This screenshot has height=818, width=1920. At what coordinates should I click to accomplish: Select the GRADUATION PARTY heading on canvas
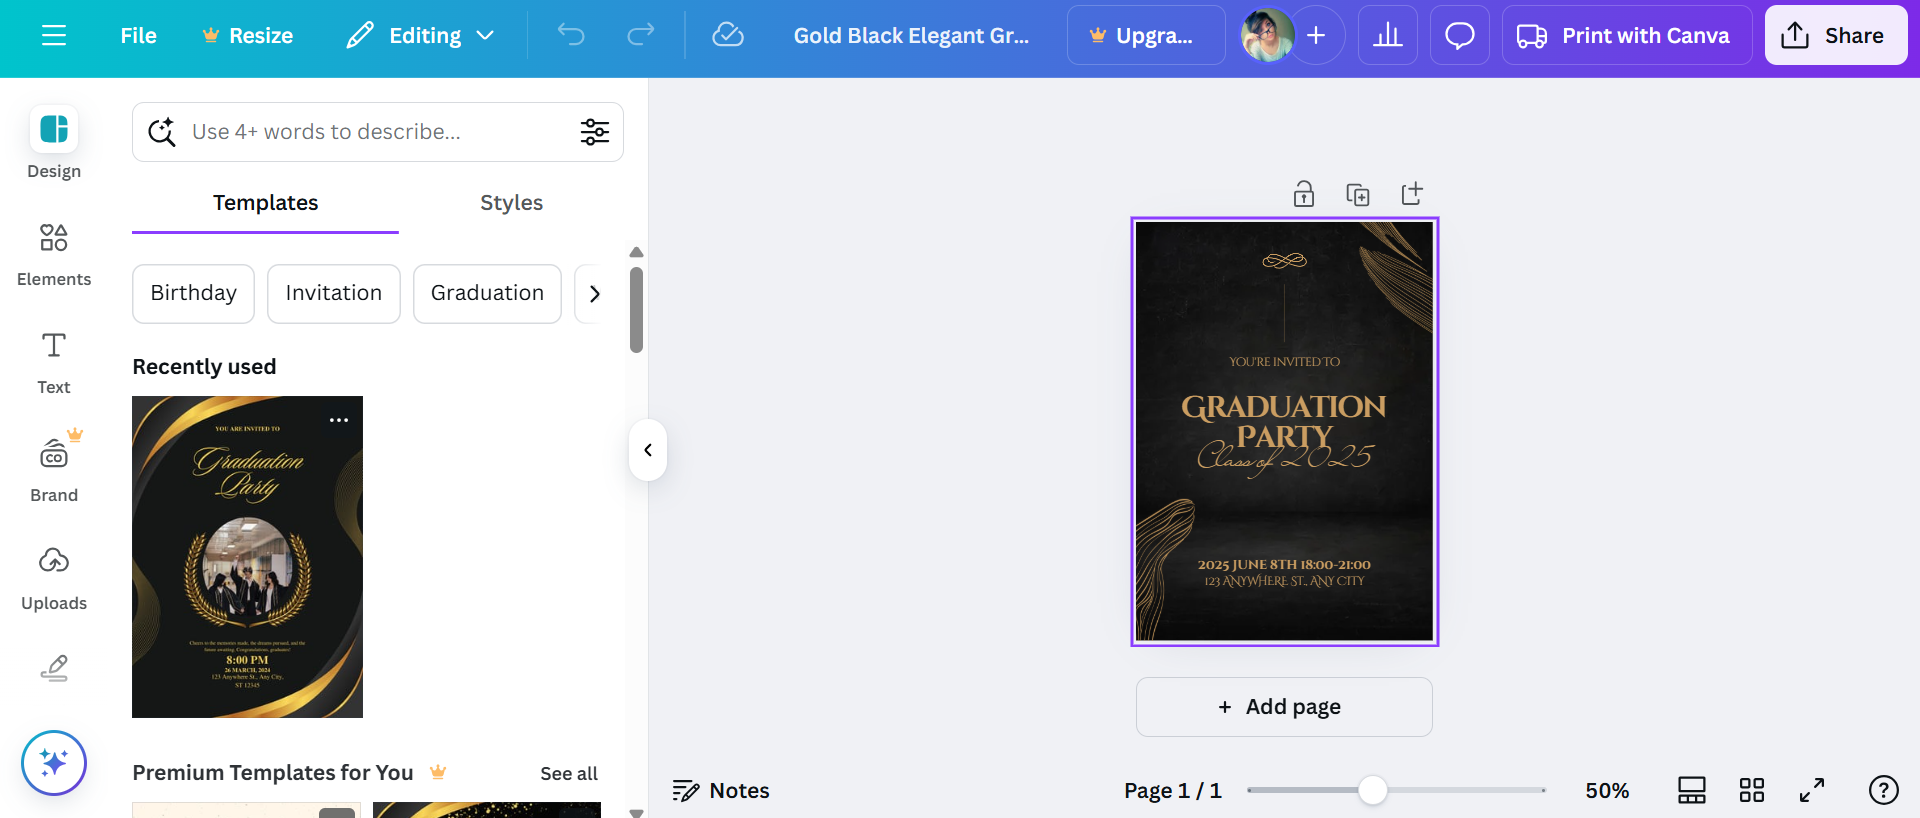[x=1284, y=420]
